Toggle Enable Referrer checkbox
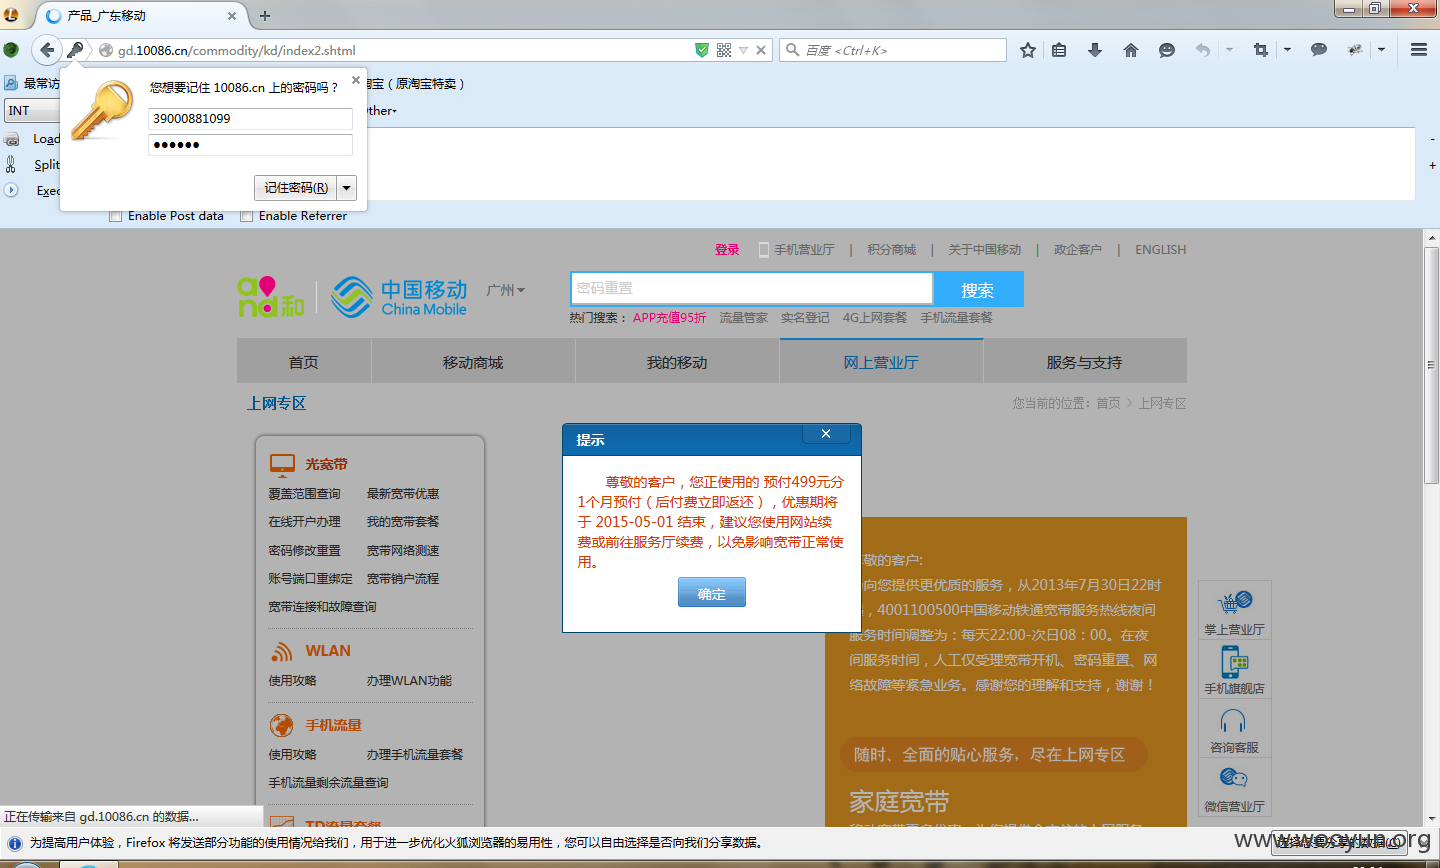This screenshot has width=1440, height=868. tap(246, 216)
